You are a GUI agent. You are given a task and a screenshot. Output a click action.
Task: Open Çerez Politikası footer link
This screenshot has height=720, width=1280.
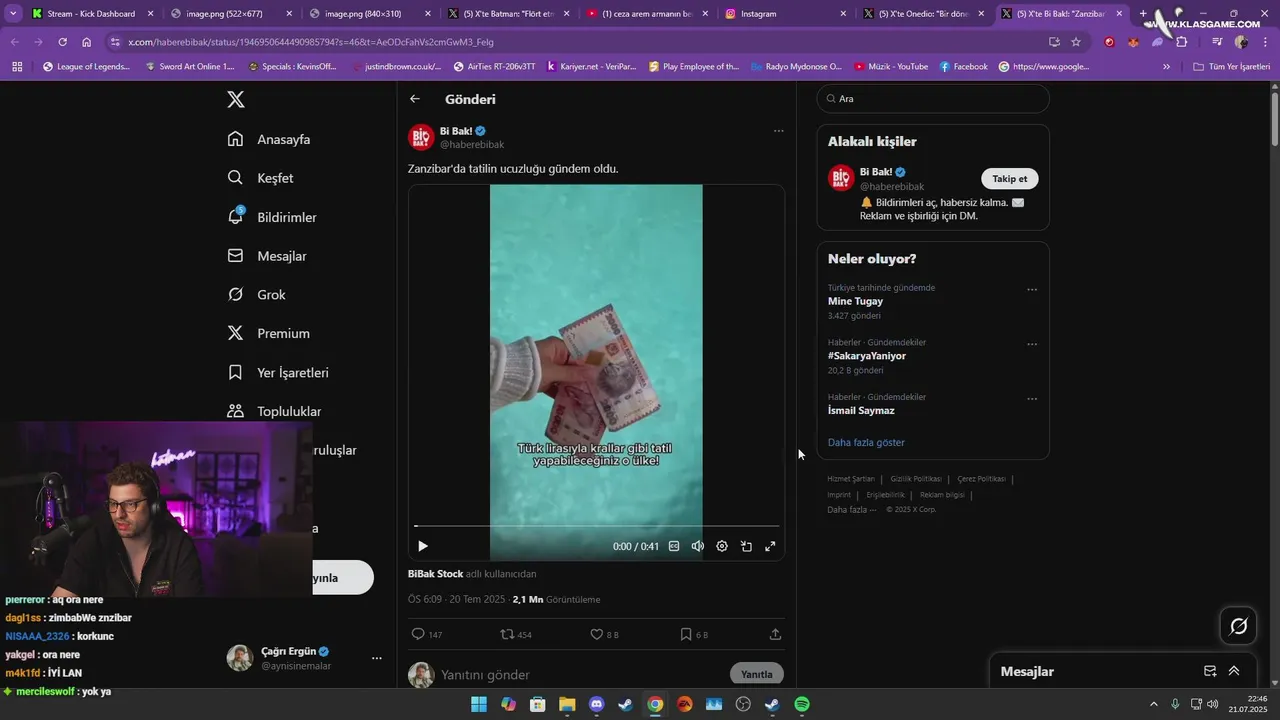981,479
